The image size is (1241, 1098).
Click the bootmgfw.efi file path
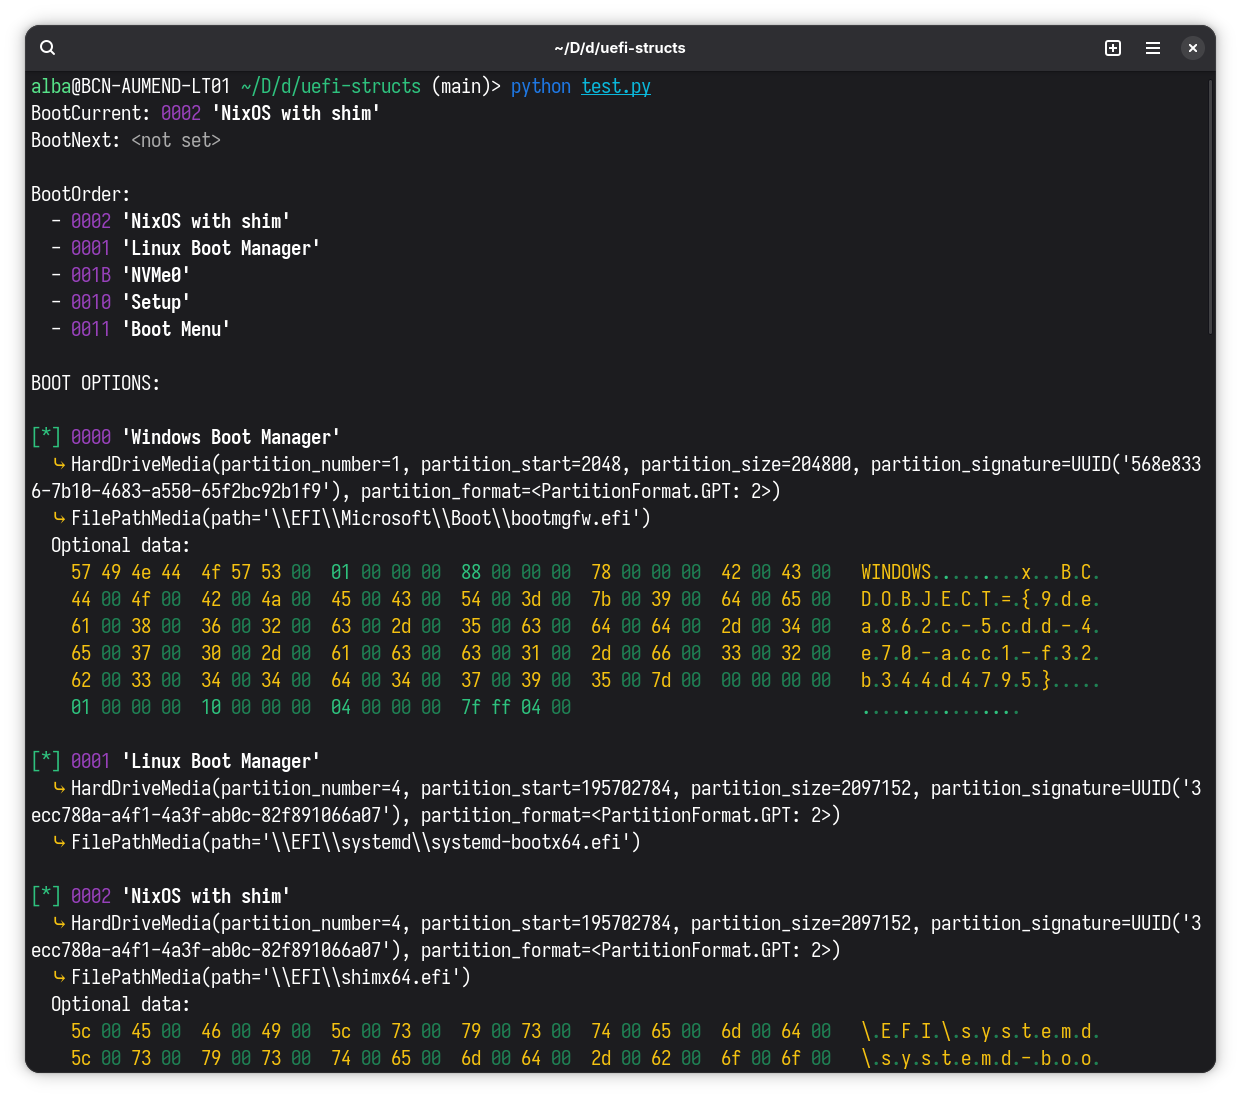click(x=360, y=518)
